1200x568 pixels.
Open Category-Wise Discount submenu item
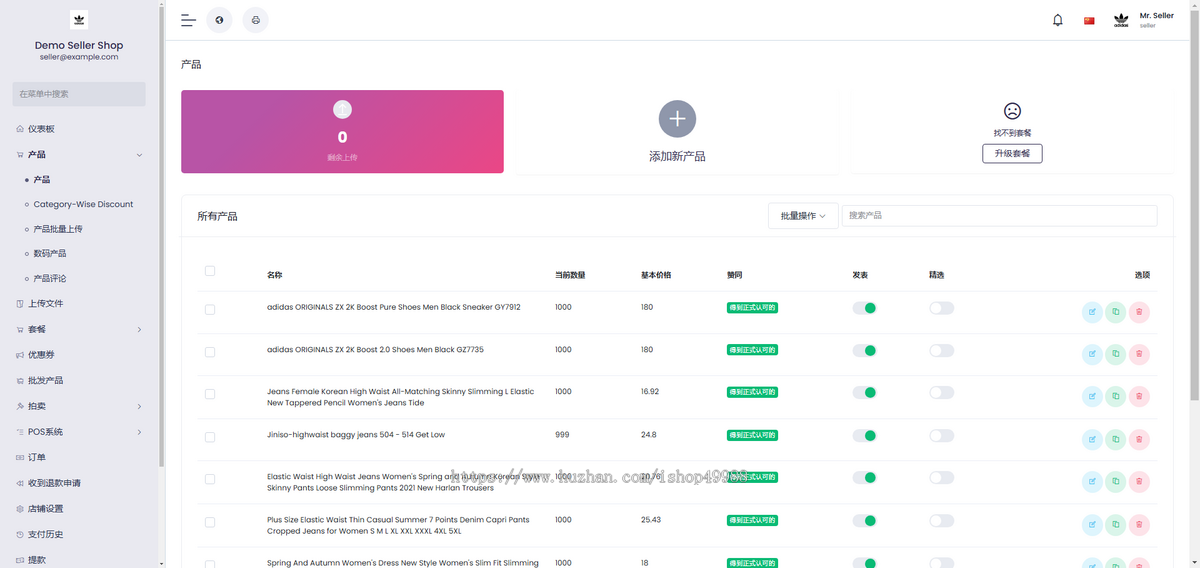click(83, 204)
